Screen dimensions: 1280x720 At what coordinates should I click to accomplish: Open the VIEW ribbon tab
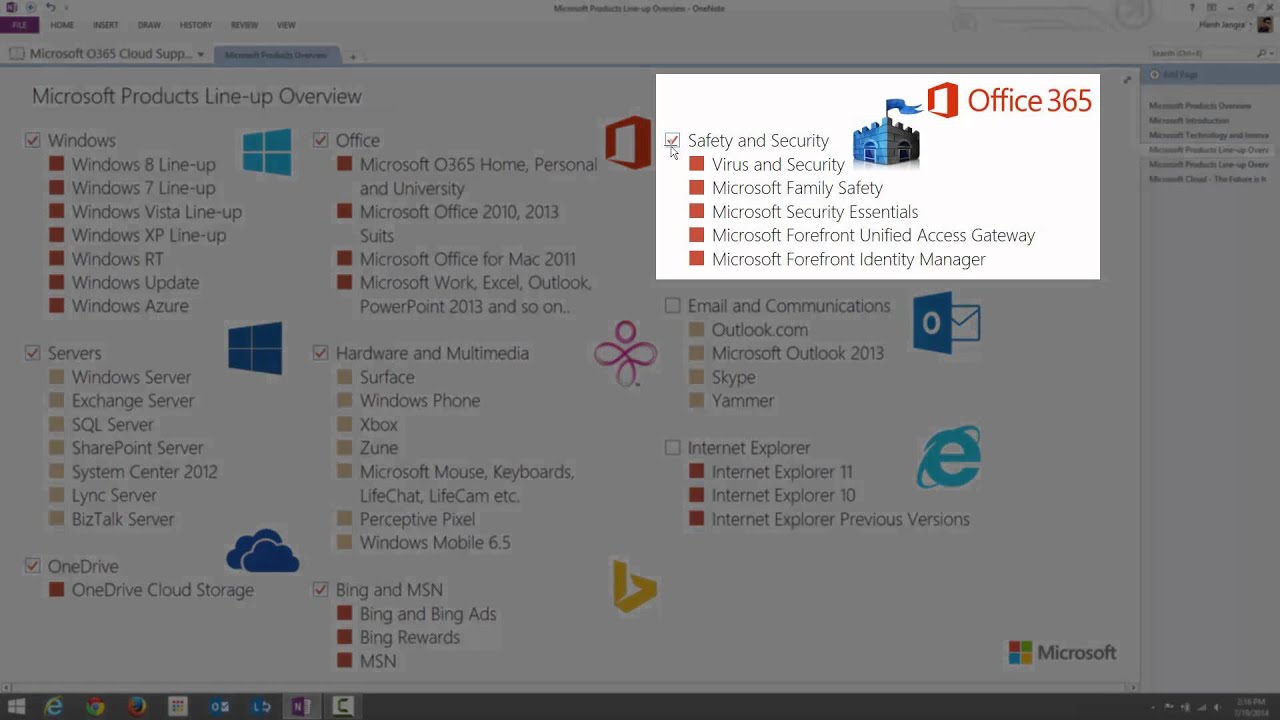[286, 25]
